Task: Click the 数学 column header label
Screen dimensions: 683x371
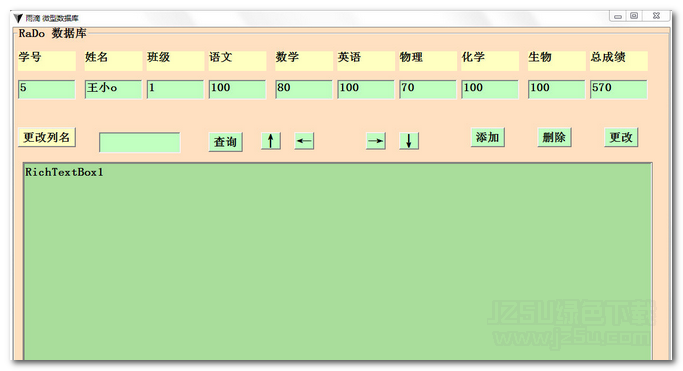Action: pyautogui.click(x=304, y=61)
